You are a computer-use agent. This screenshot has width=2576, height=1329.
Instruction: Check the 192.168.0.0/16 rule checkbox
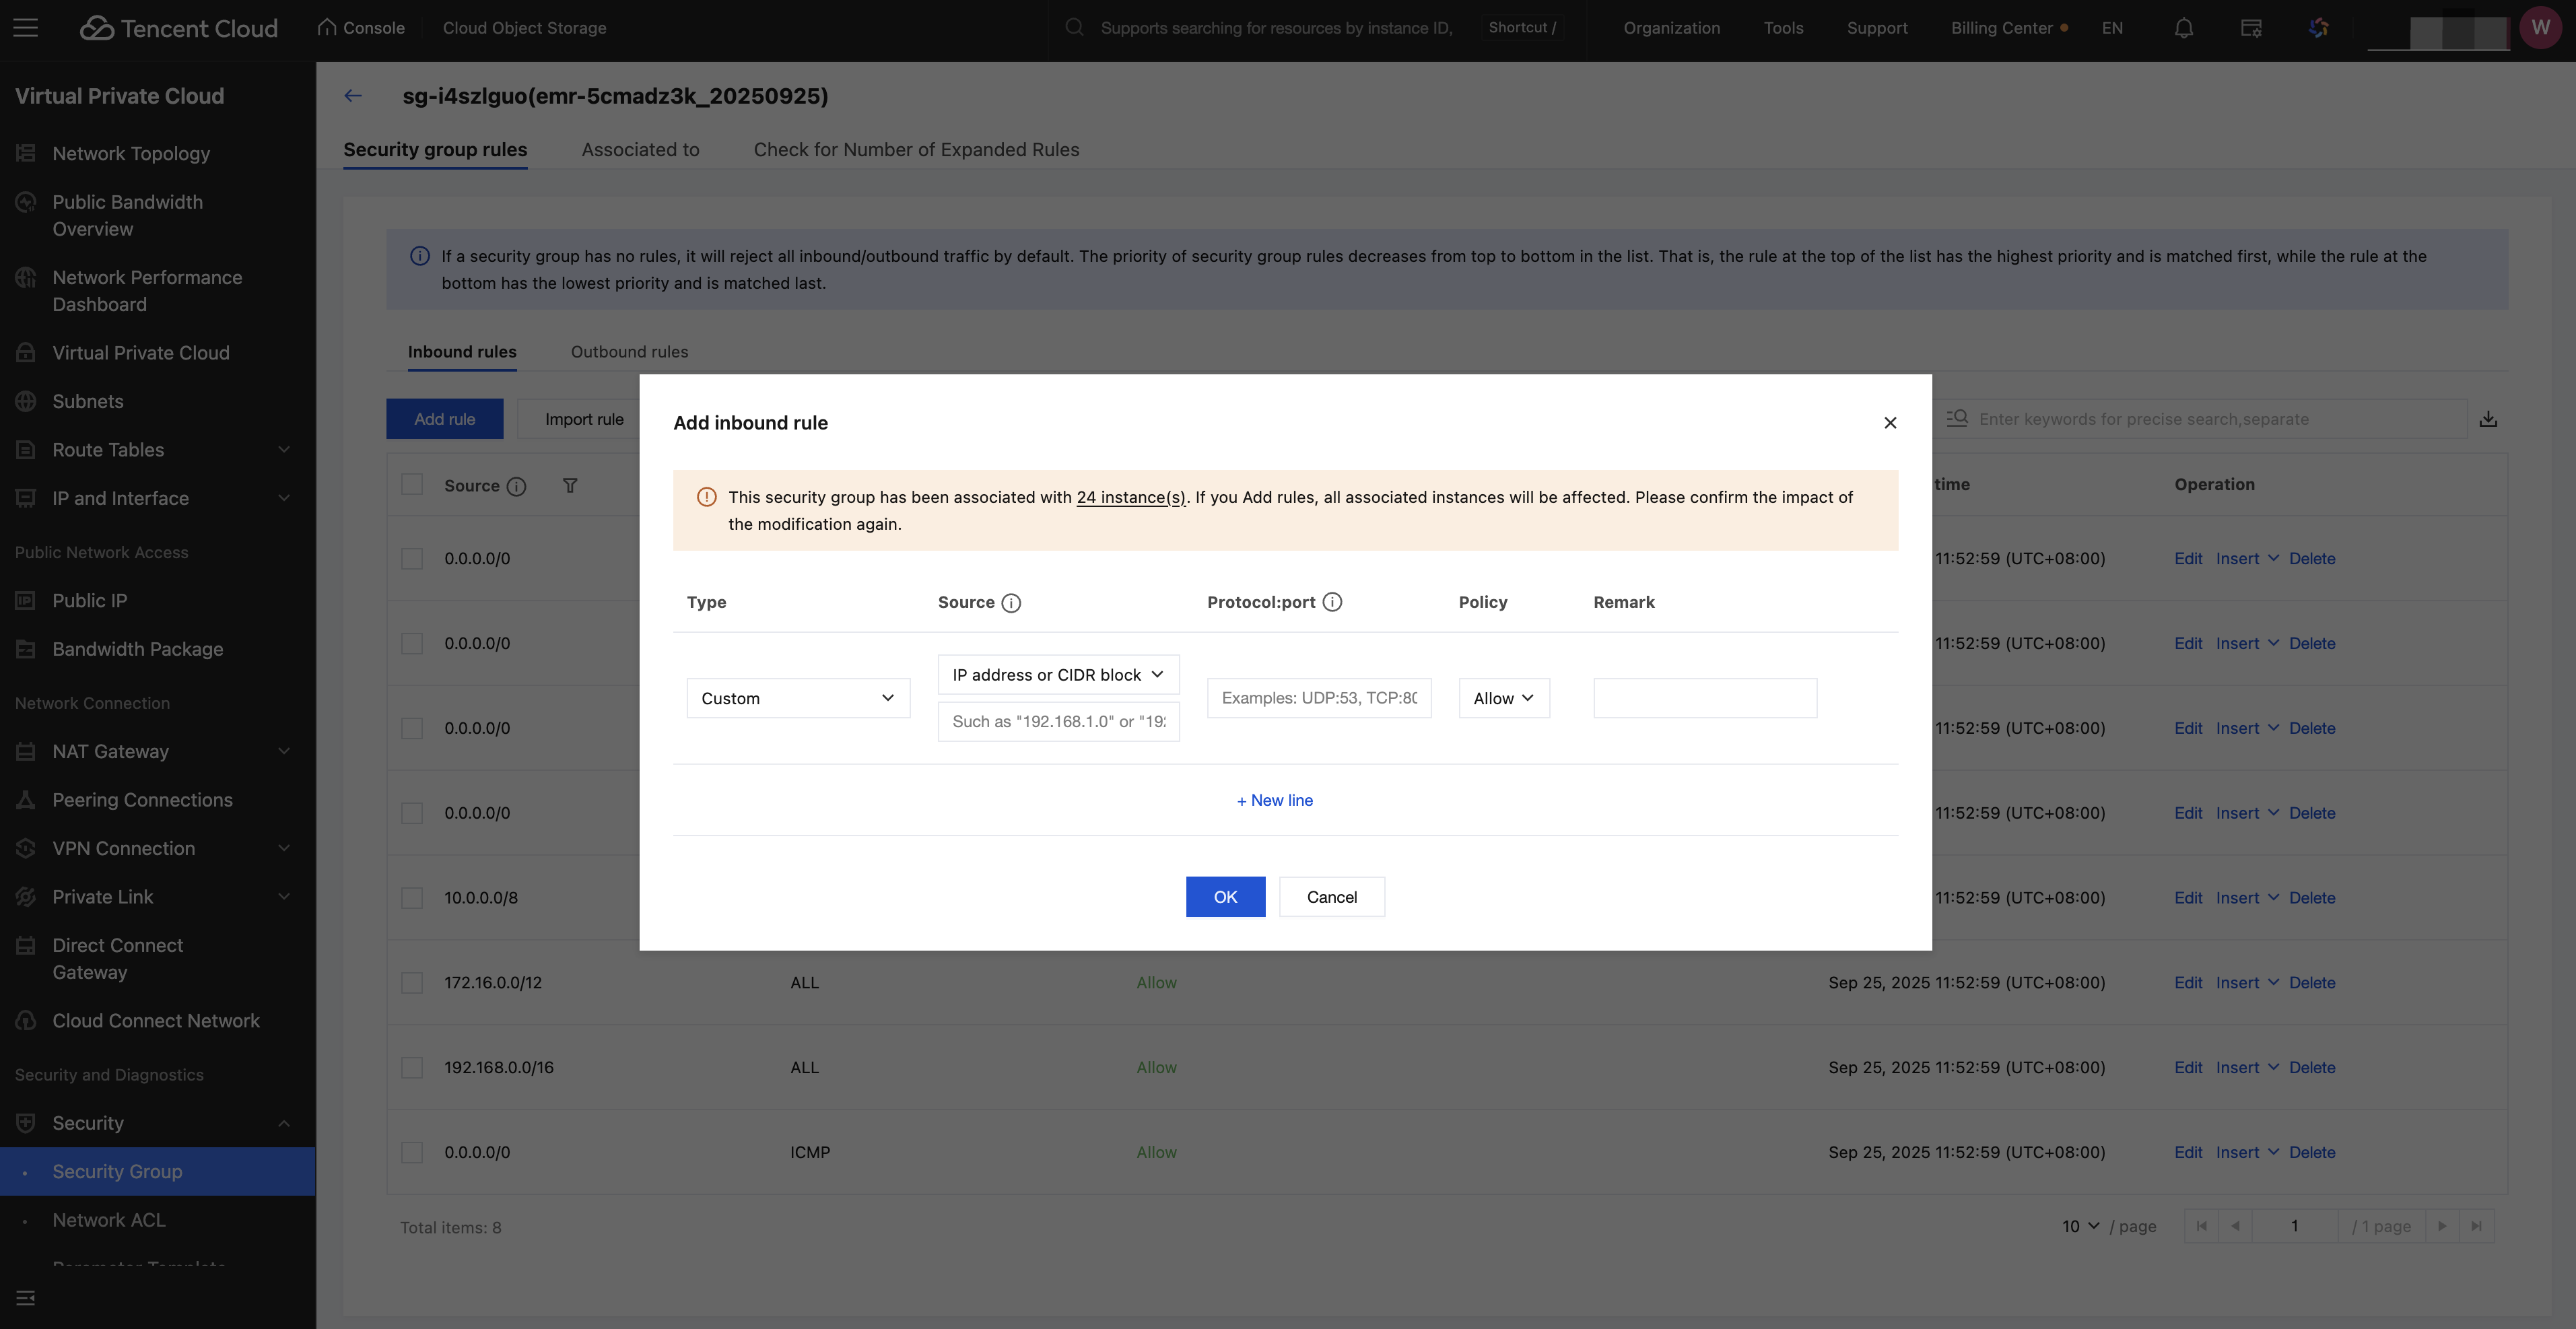click(412, 1068)
